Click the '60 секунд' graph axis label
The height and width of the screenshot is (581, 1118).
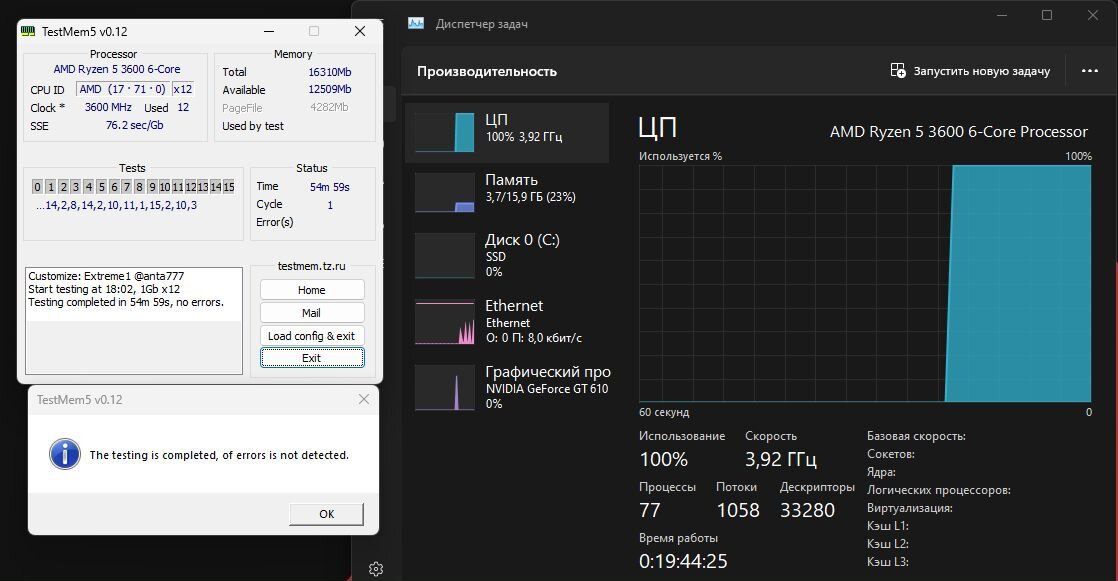(x=664, y=412)
